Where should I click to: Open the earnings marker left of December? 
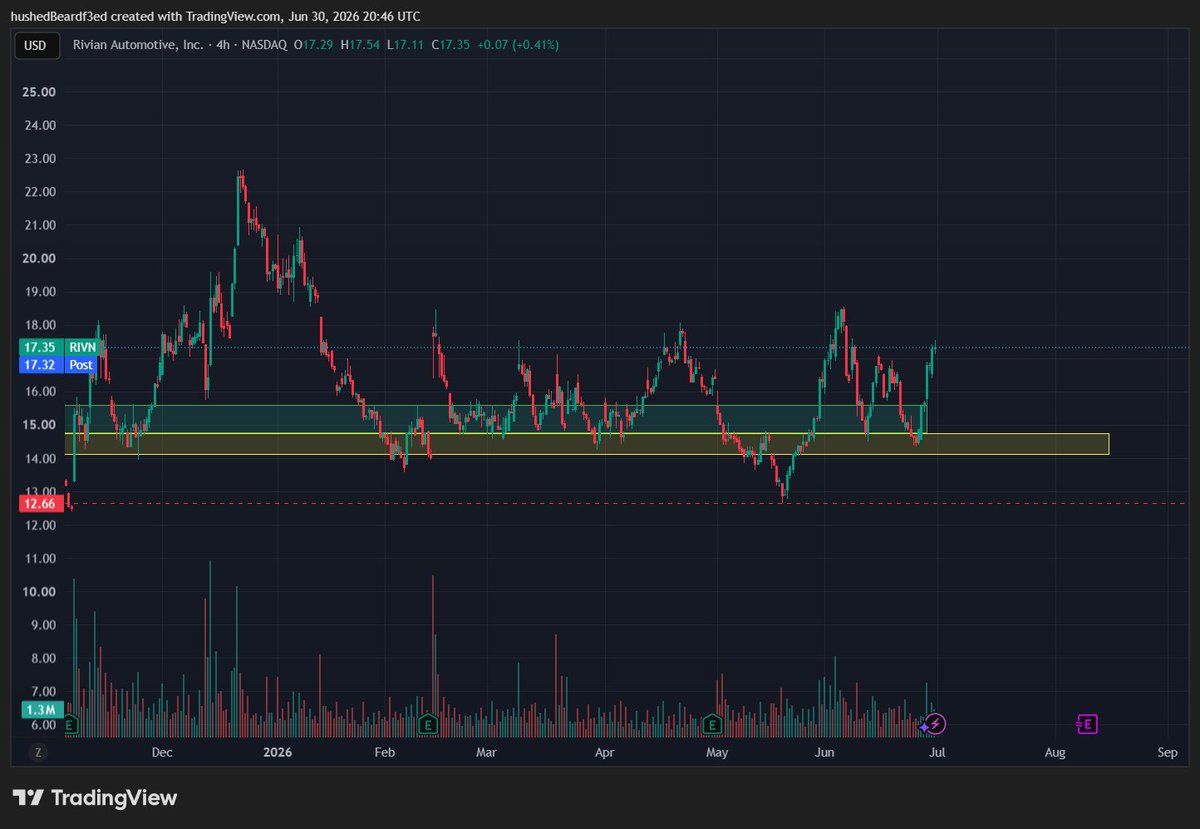[70, 723]
